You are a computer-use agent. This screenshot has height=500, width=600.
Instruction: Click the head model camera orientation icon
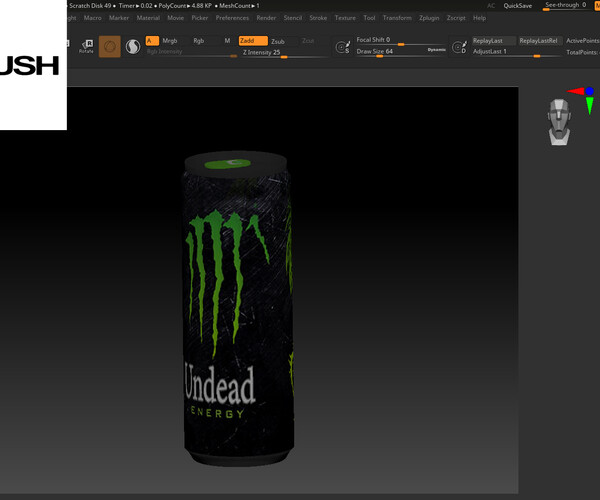pyautogui.click(x=559, y=122)
